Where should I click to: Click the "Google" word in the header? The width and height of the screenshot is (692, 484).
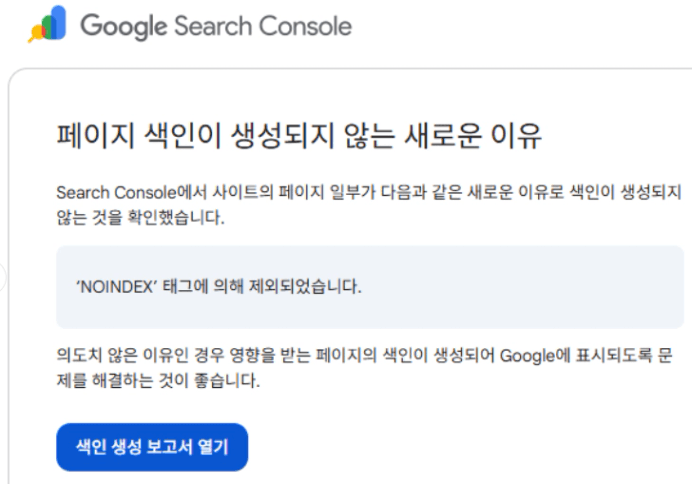tap(121, 25)
